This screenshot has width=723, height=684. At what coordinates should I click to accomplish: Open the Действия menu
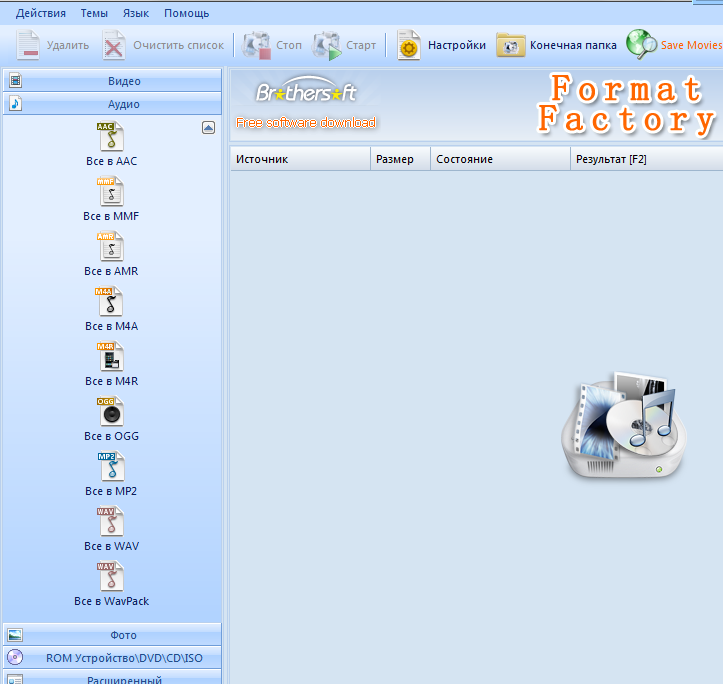41,13
